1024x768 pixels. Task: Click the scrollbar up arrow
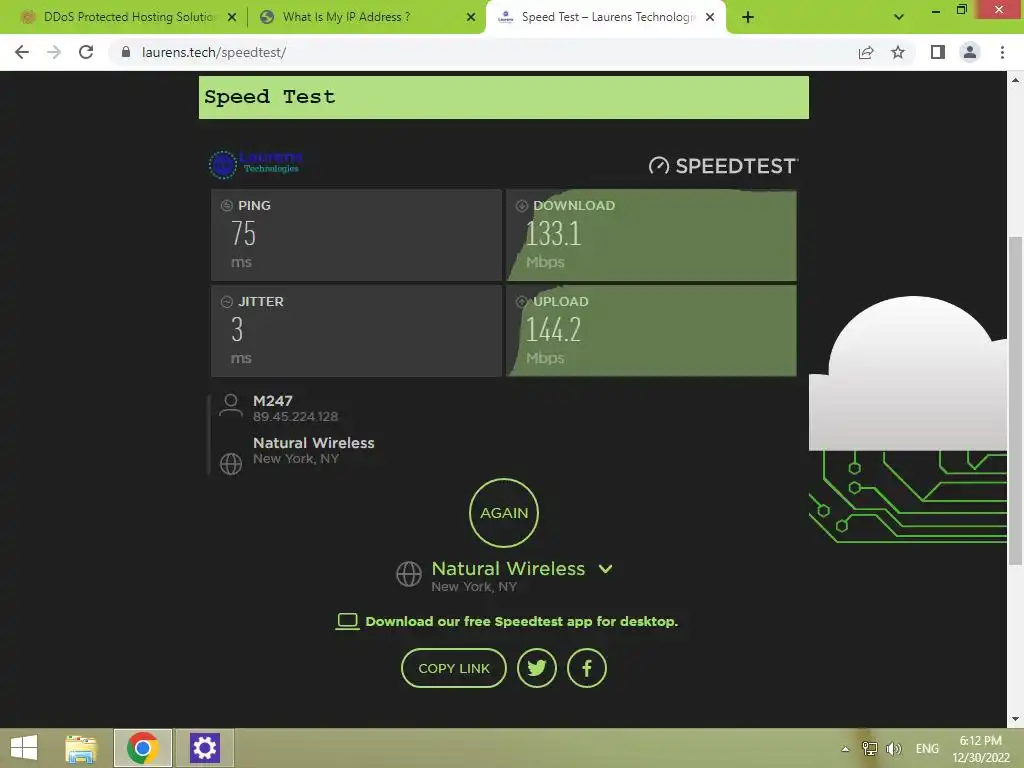[1016, 80]
